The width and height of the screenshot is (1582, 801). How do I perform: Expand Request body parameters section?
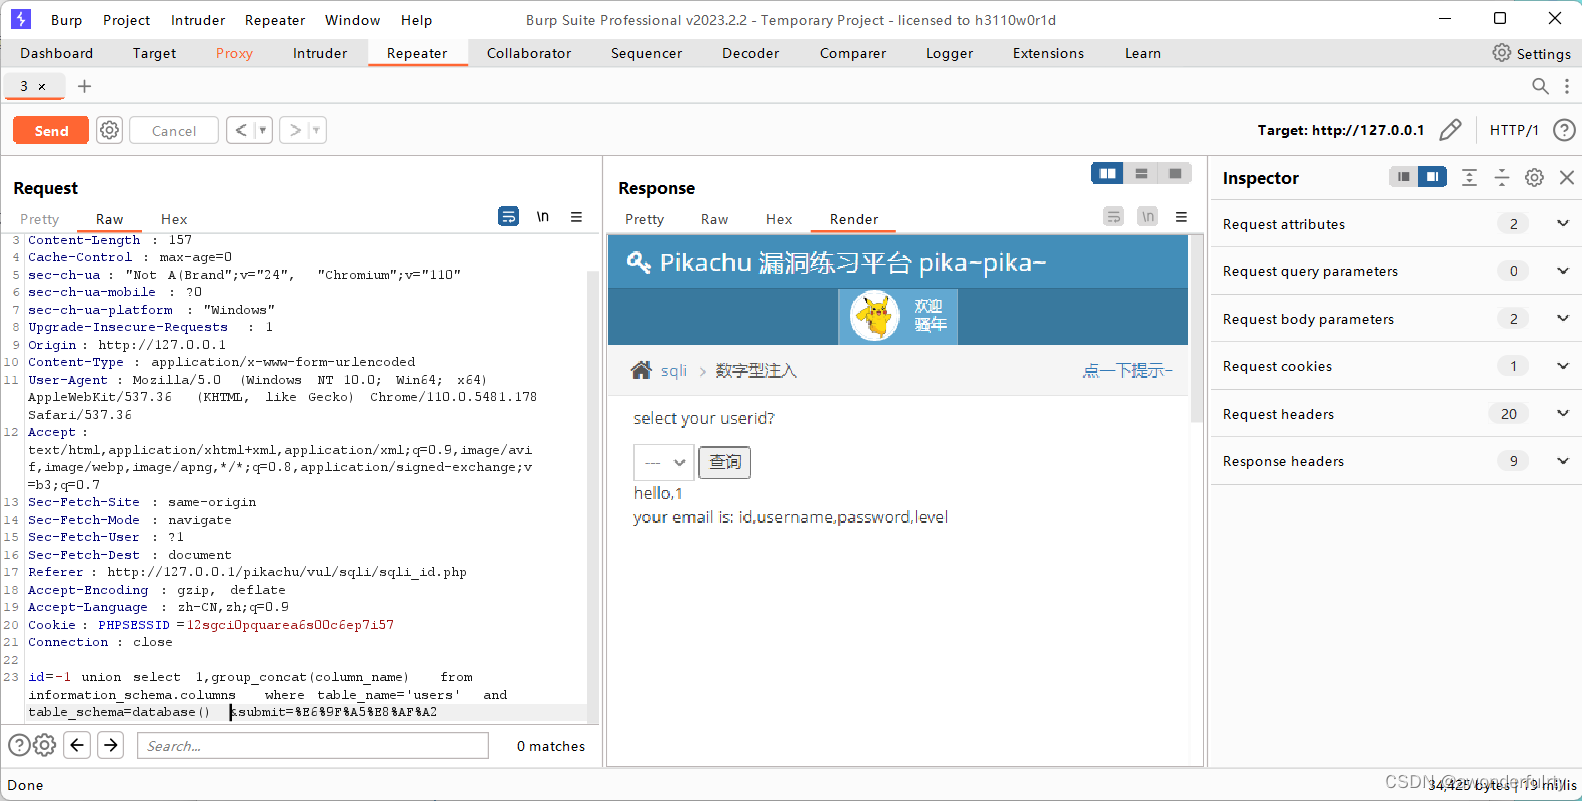tap(1563, 318)
